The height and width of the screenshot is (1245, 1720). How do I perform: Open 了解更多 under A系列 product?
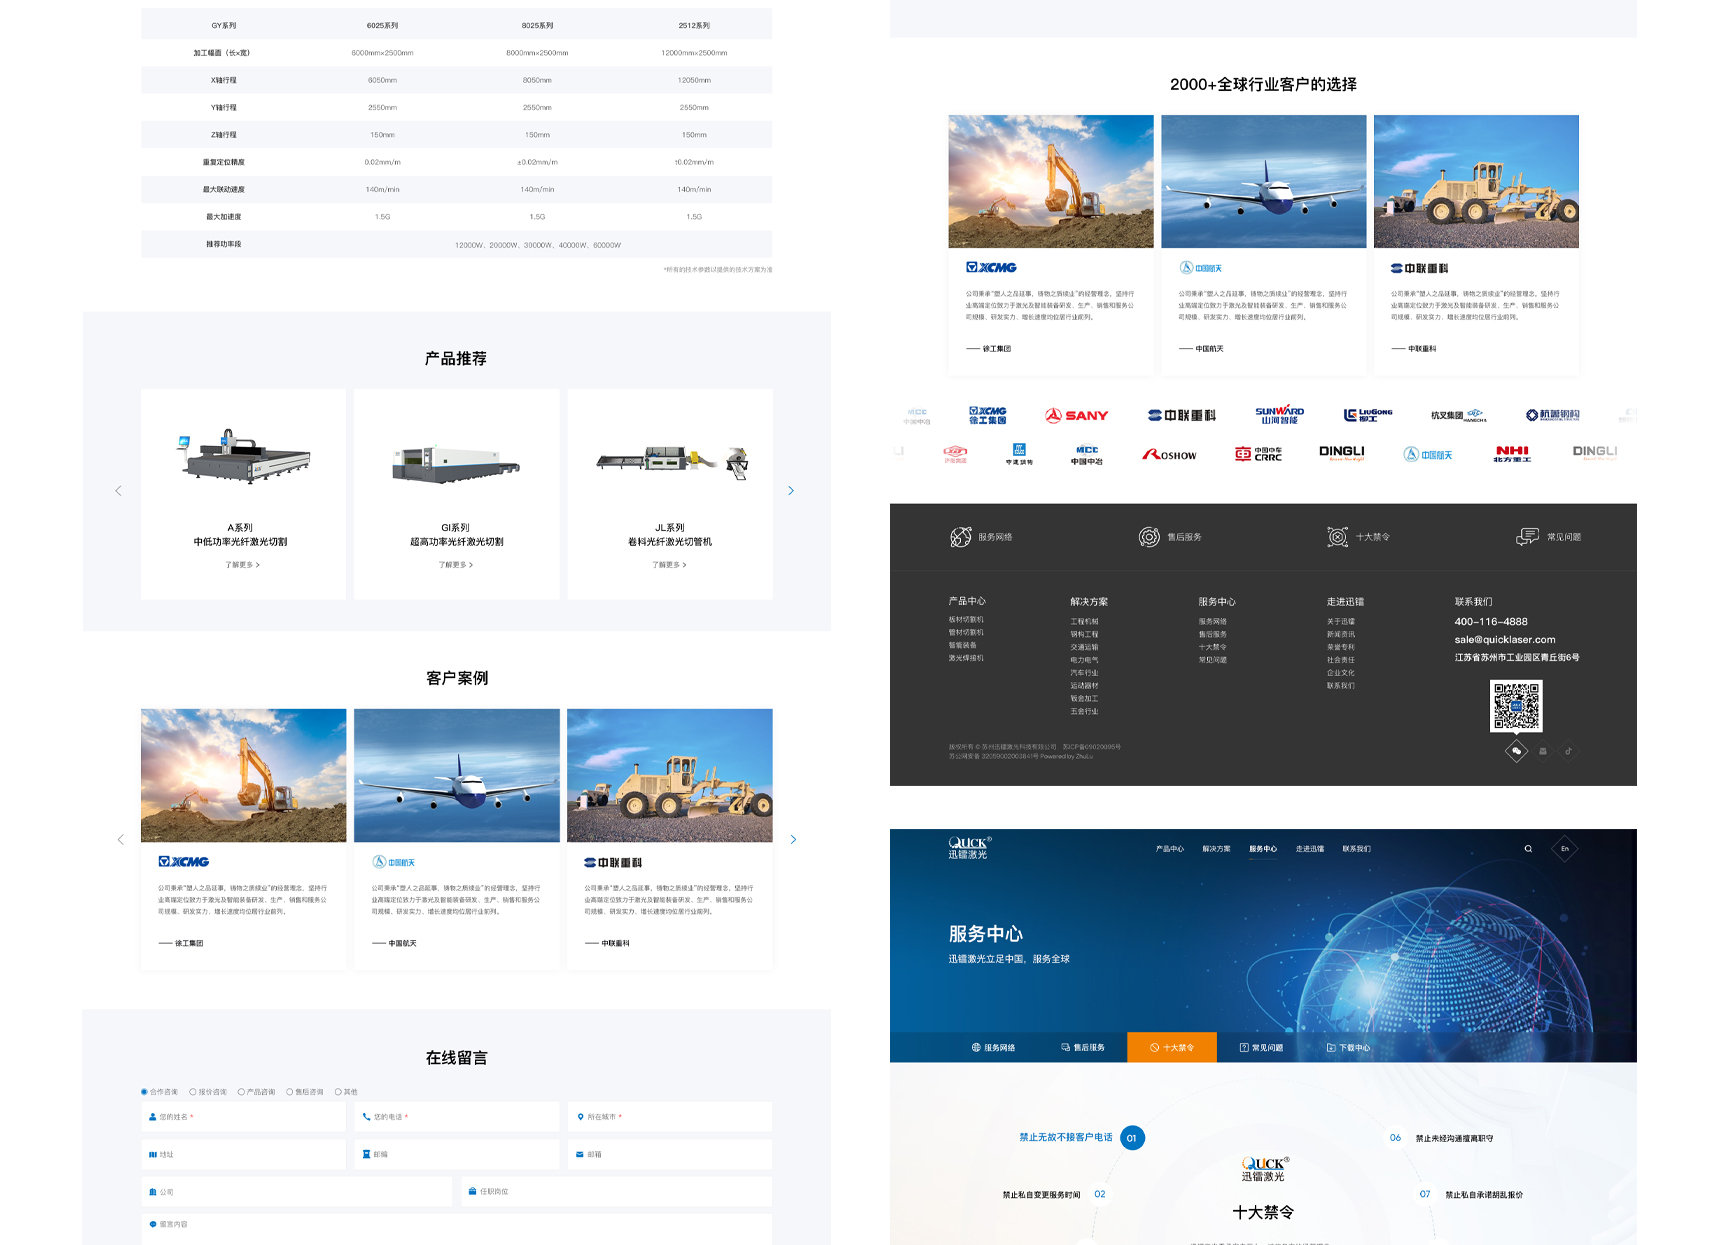pos(242,565)
